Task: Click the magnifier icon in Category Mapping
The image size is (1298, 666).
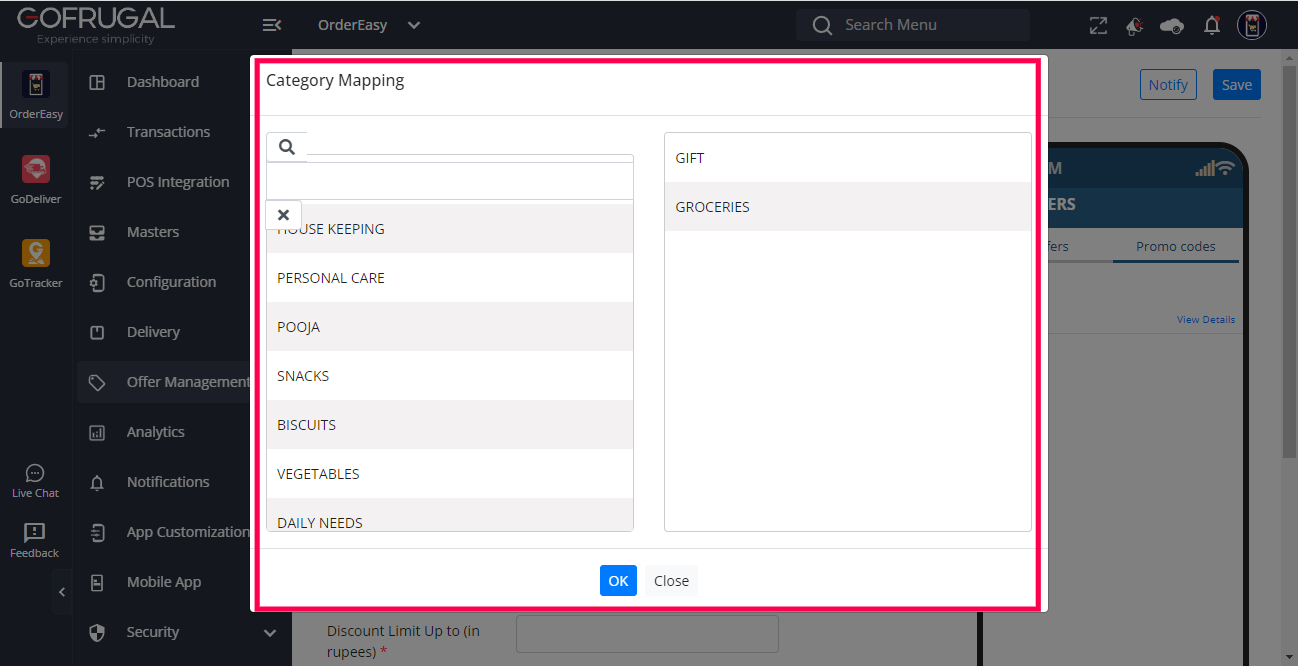Action: coord(287,147)
